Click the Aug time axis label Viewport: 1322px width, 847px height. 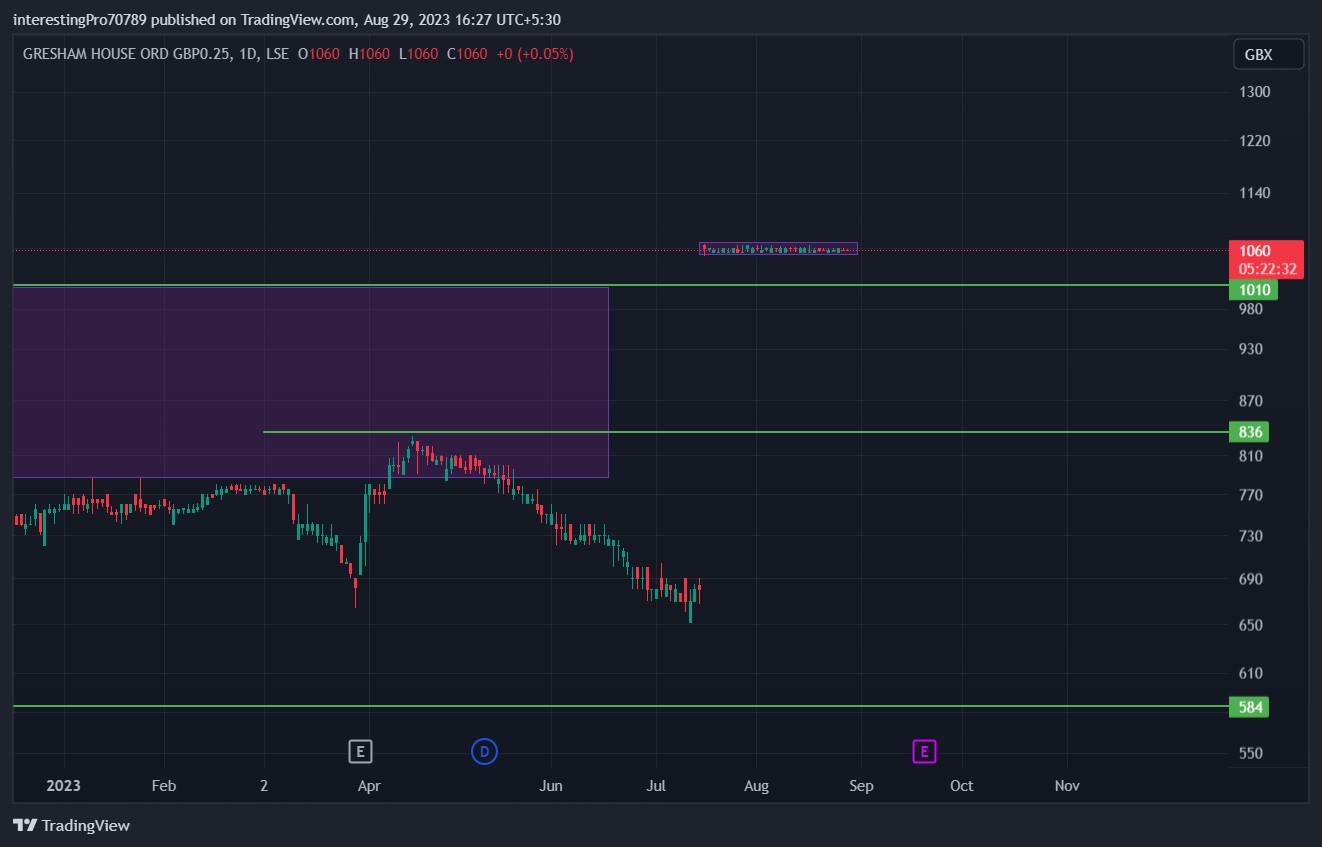pos(757,786)
